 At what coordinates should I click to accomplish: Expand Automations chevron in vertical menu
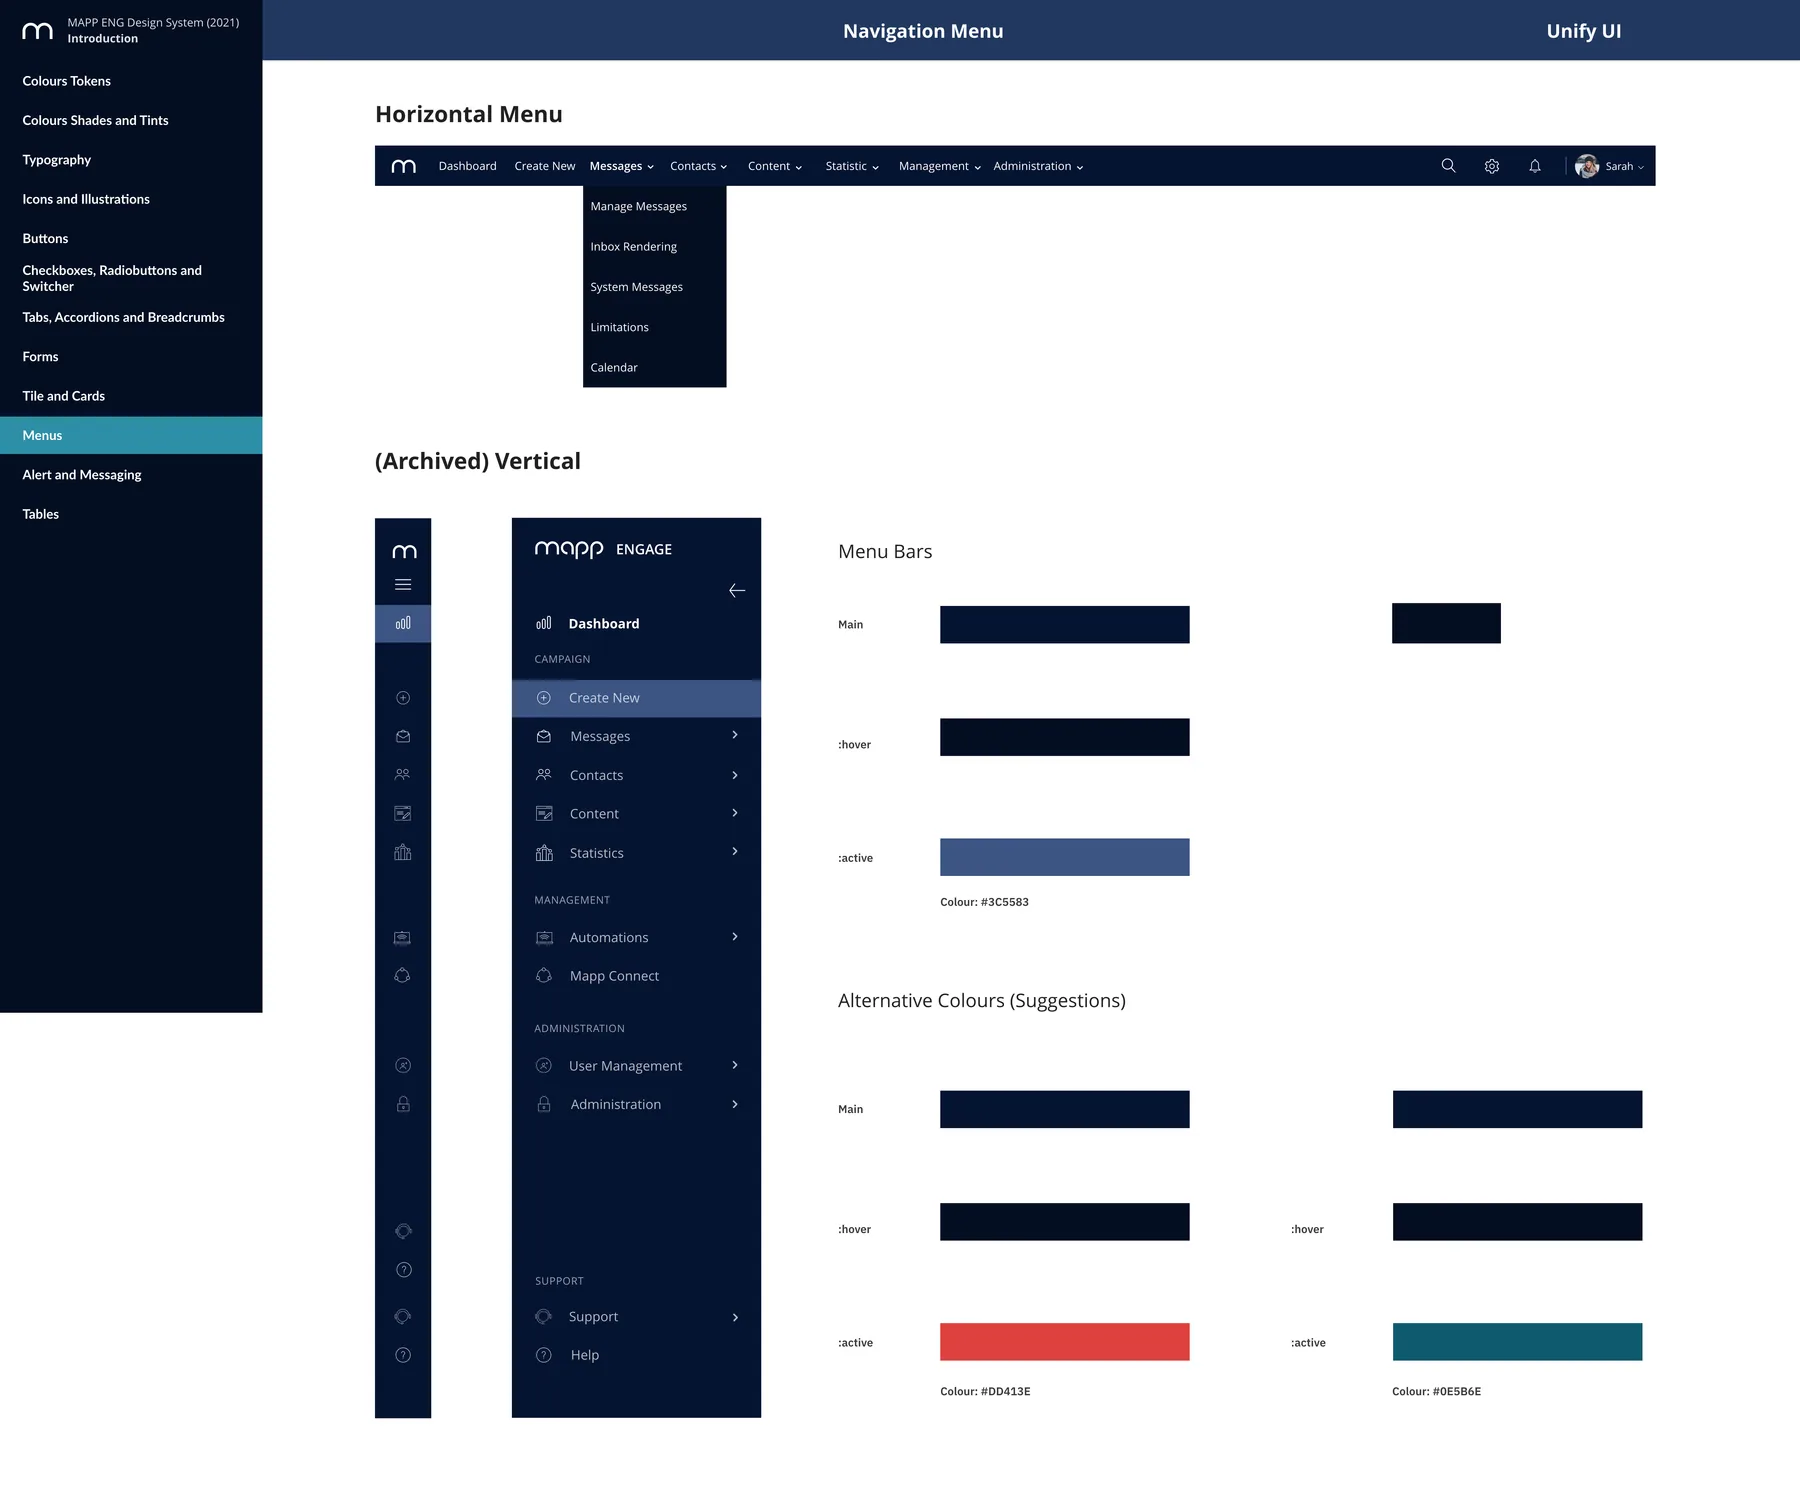pyautogui.click(x=735, y=937)
